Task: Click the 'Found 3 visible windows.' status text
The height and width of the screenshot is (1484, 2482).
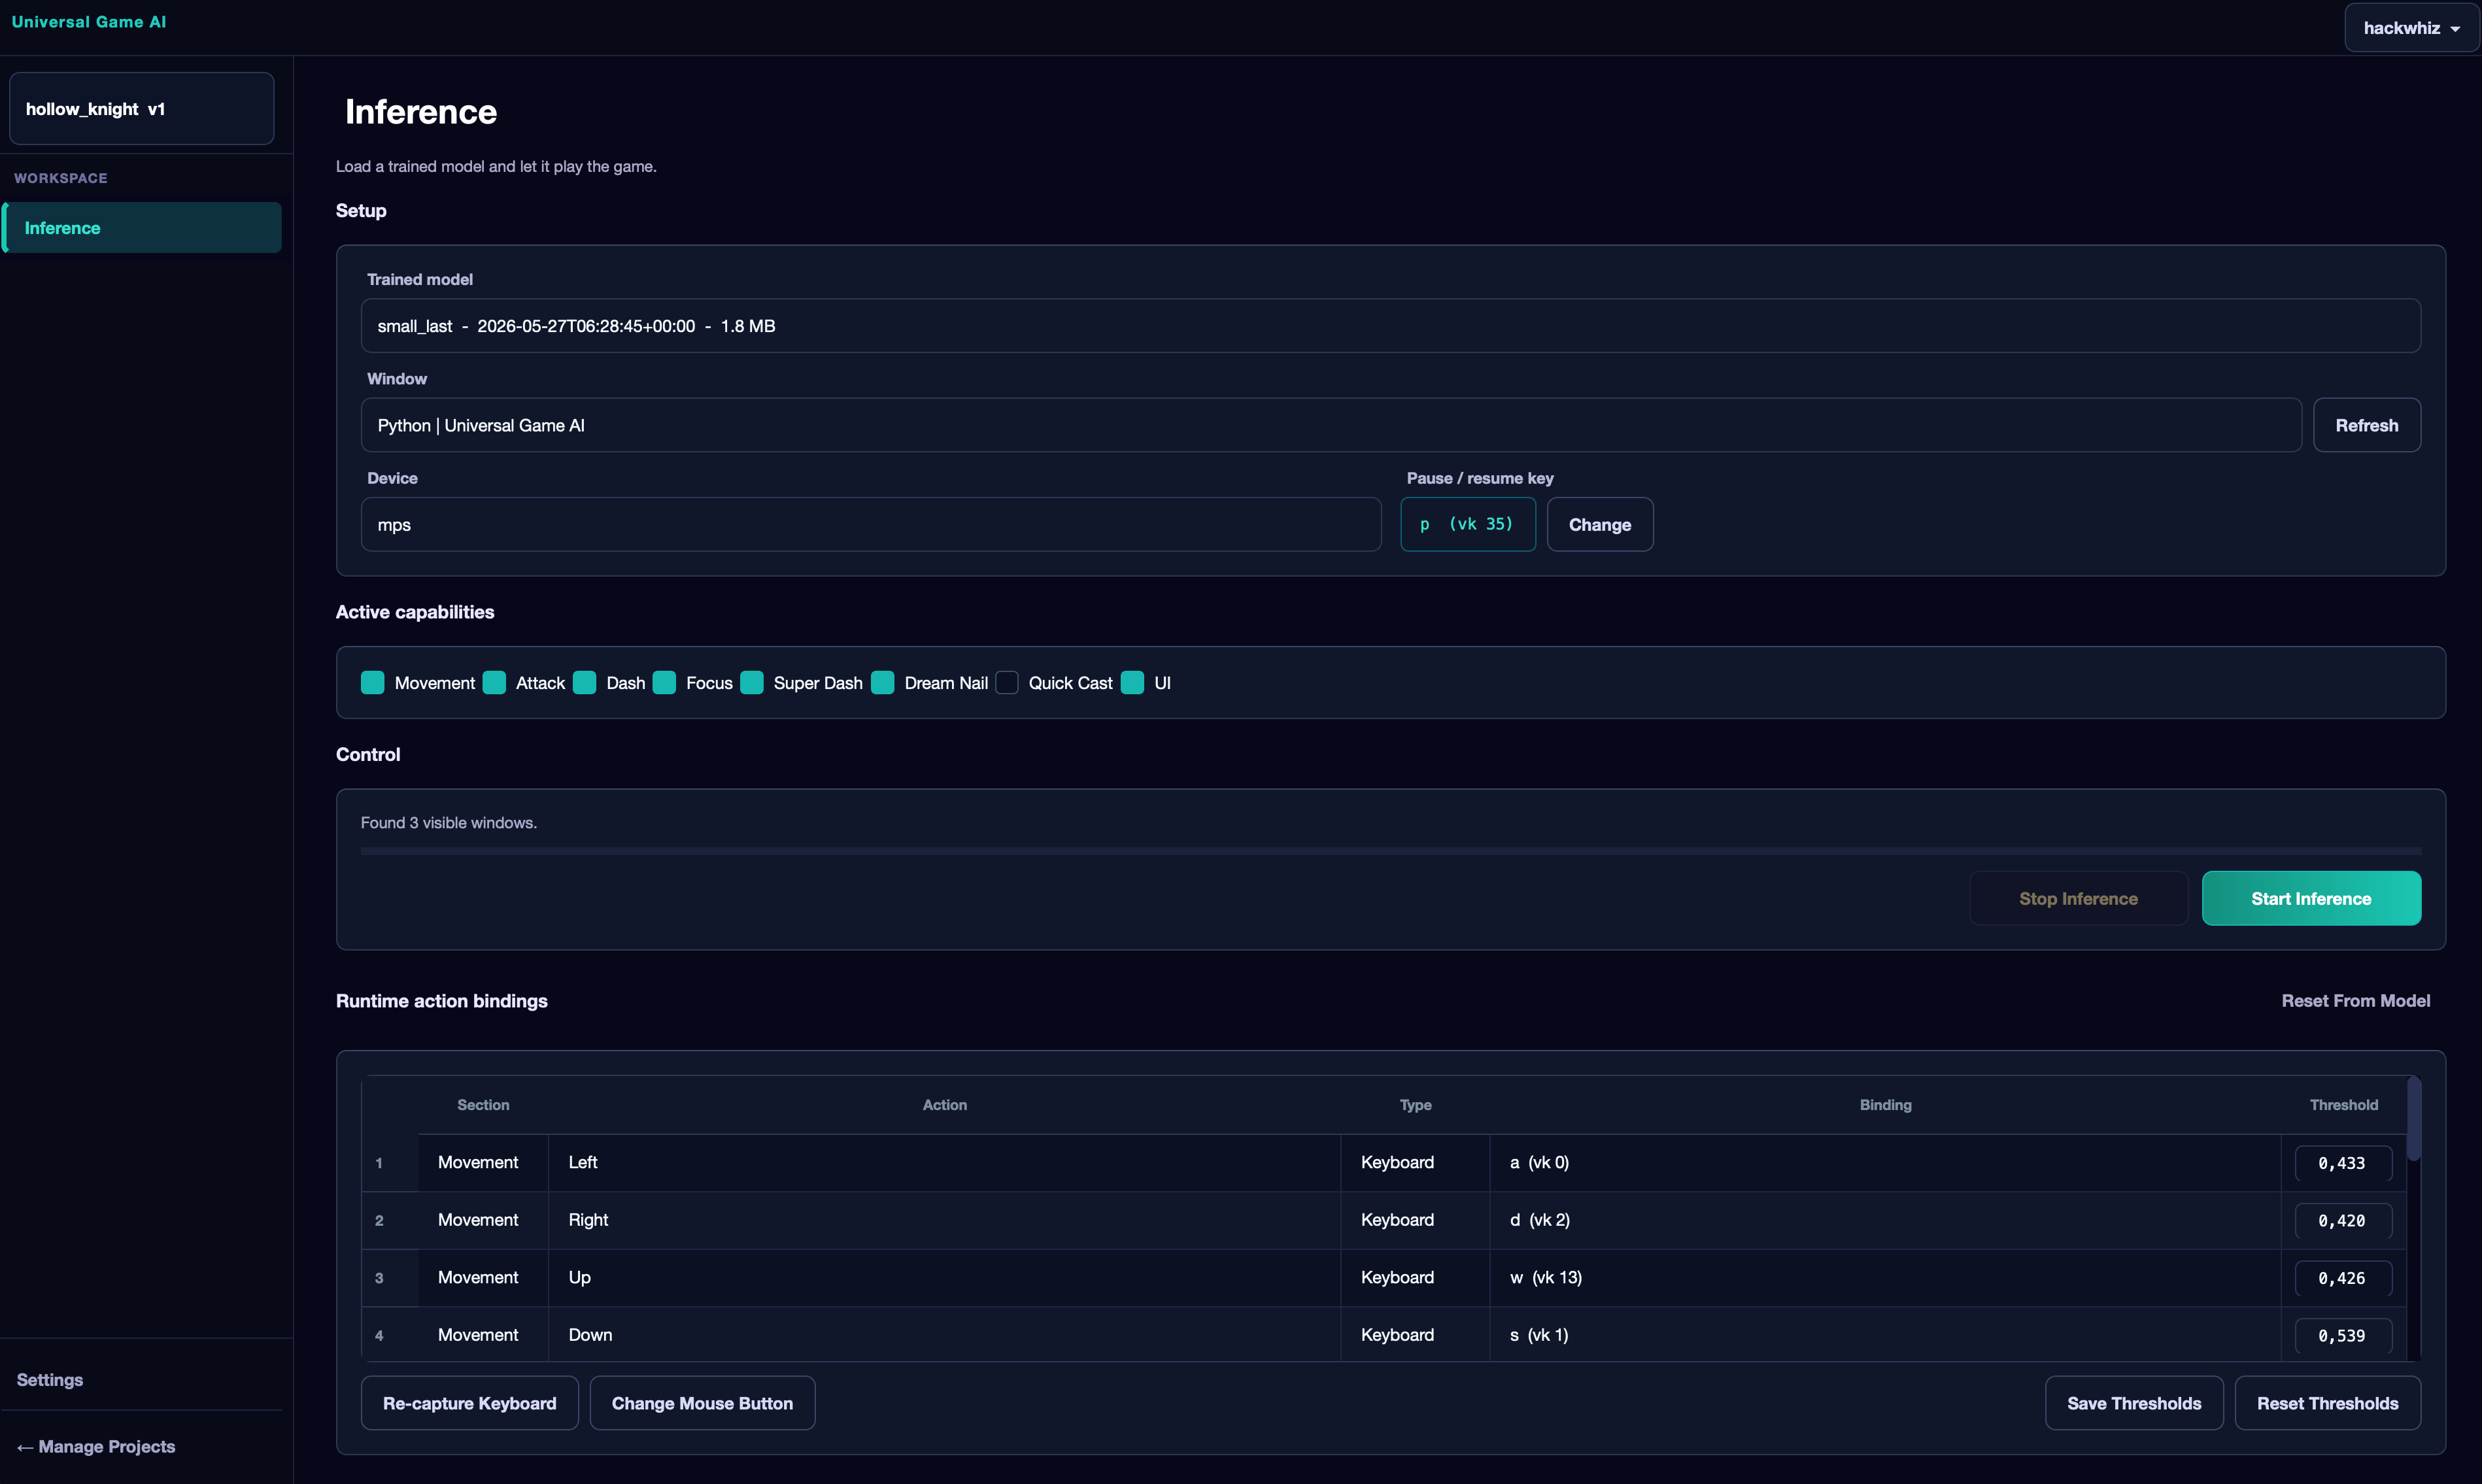Action: click(x=449, y=822)
